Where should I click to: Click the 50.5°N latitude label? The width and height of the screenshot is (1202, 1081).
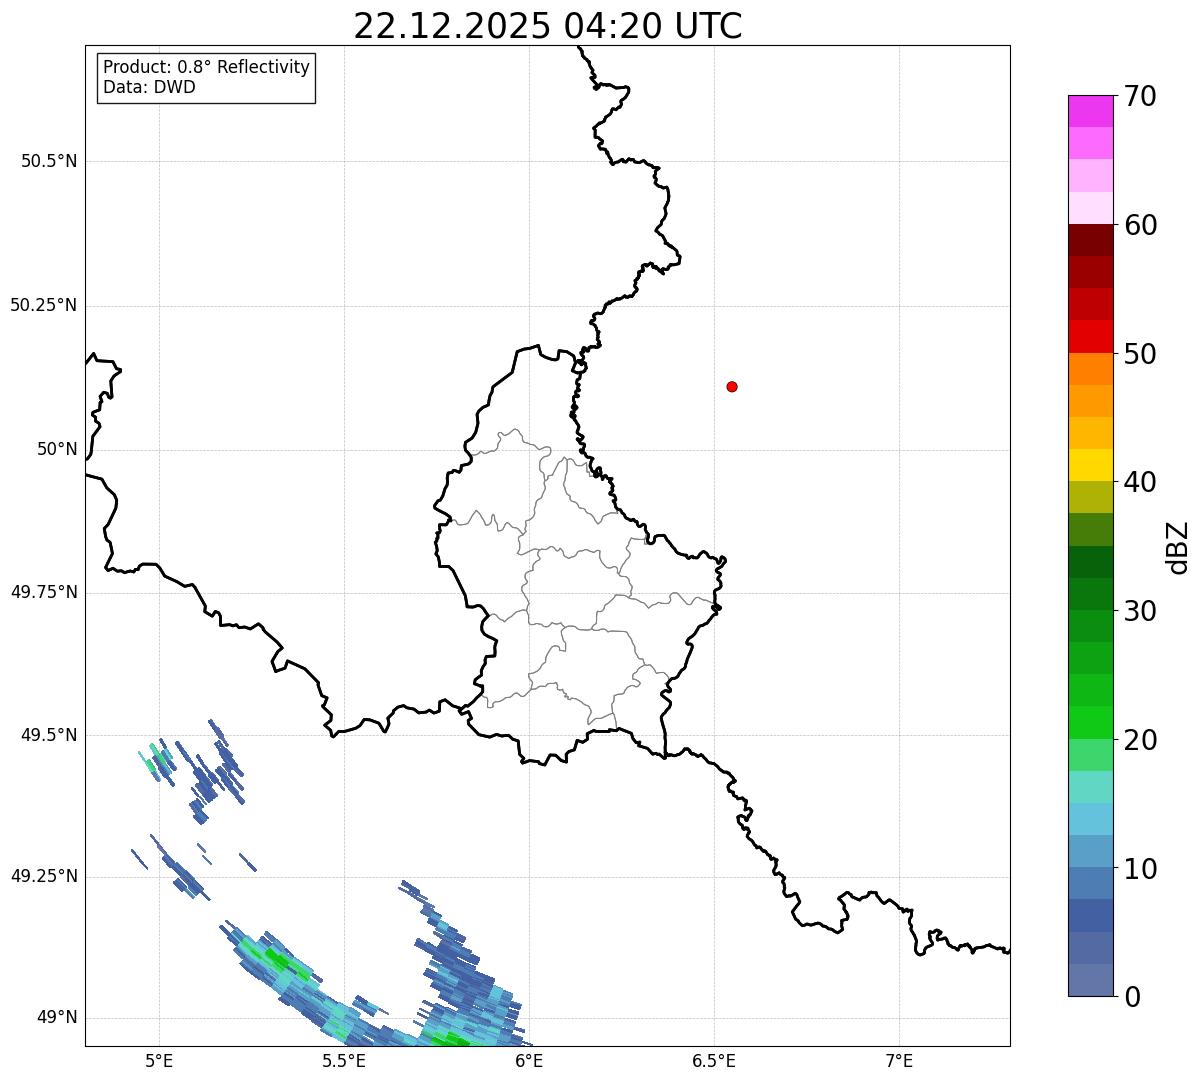point(49,161)
